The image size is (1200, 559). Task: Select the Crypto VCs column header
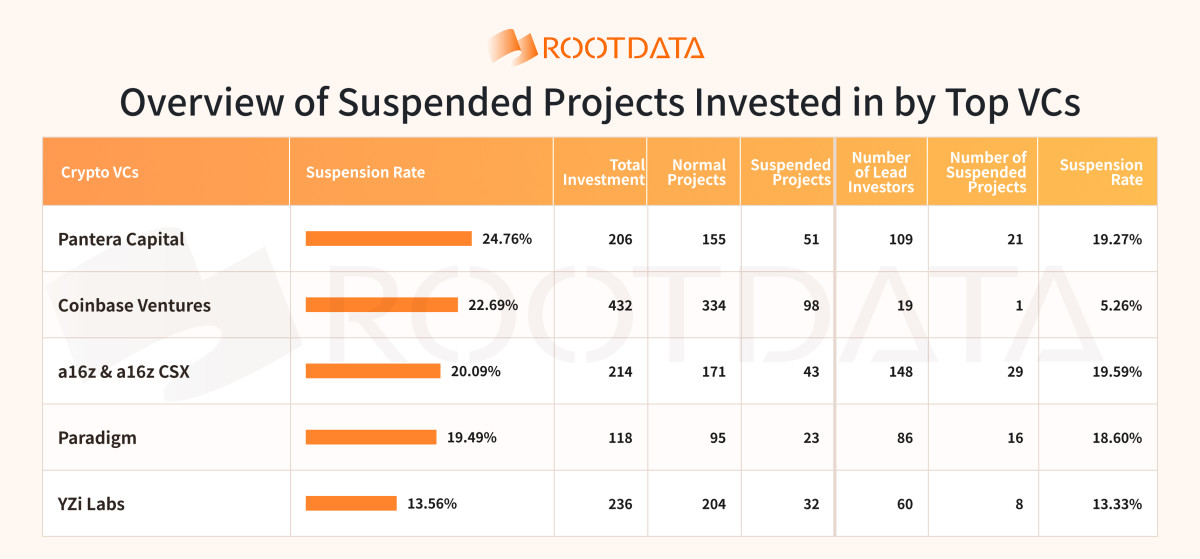tap(100, 172)
